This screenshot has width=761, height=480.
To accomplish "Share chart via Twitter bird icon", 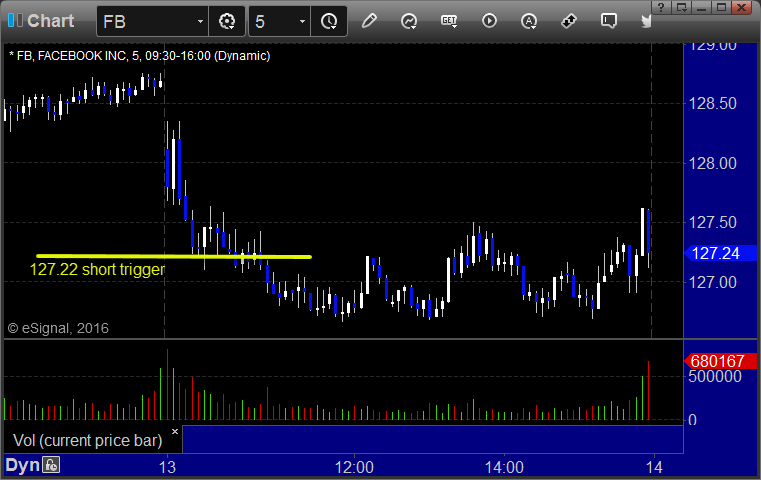I will pyautogui.click(x=646, y=21).
